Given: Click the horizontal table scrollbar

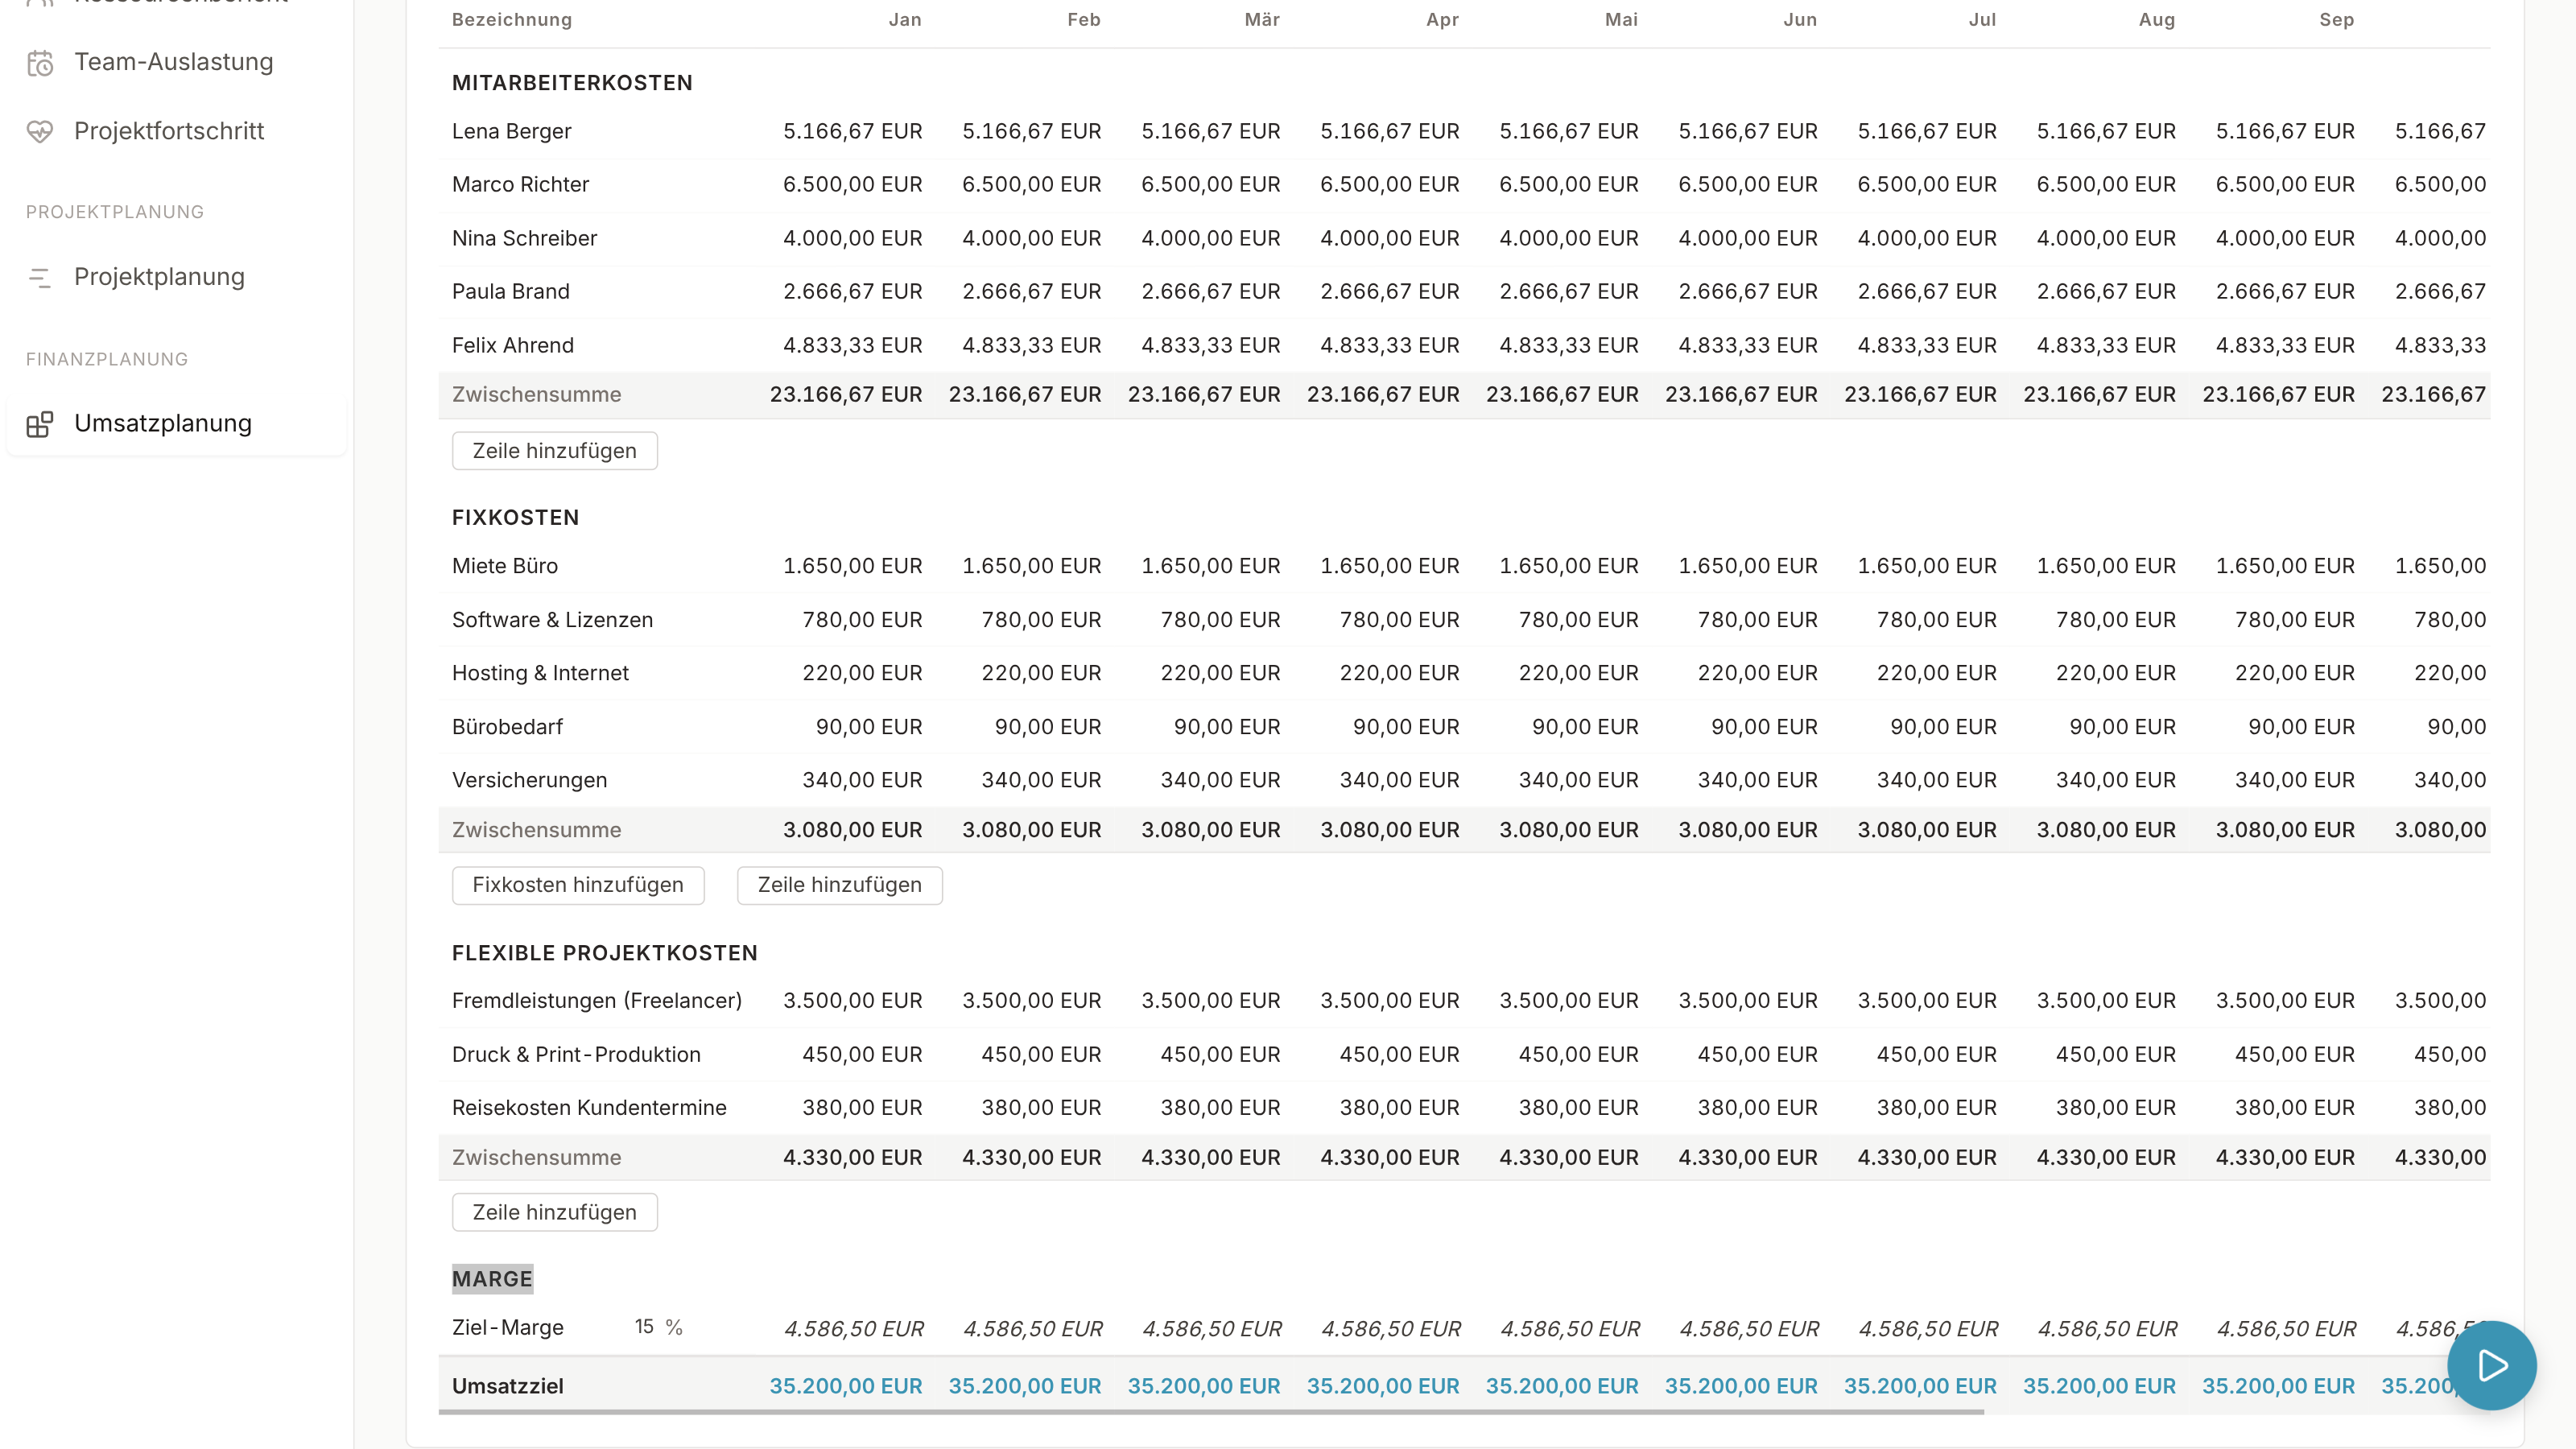Looking at the screenshot, I should pos(1211,1412).
